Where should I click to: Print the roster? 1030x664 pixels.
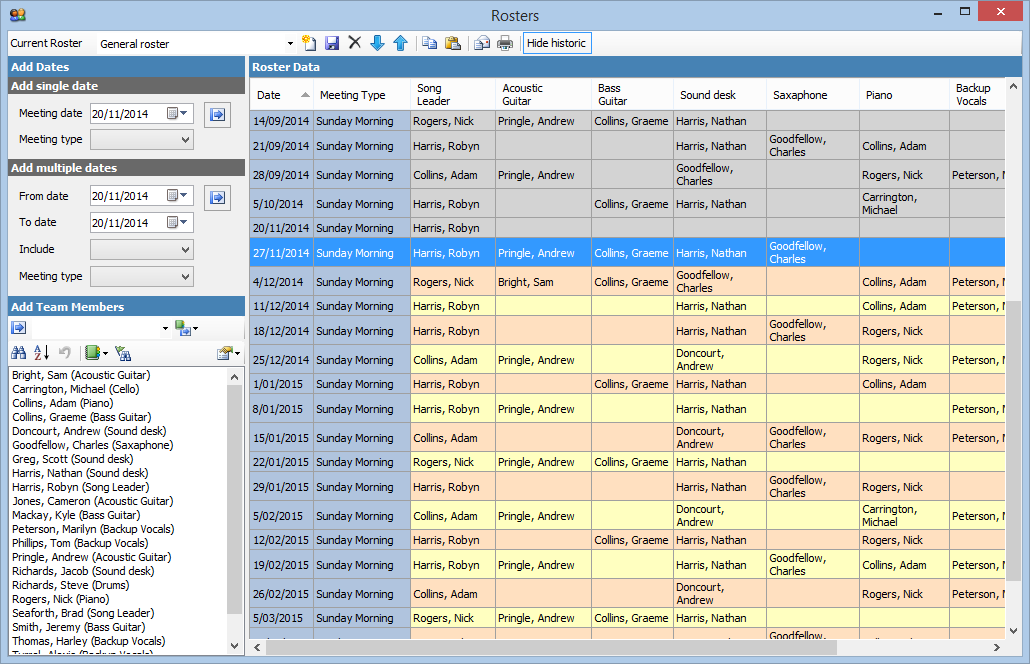tap(504, 43)
